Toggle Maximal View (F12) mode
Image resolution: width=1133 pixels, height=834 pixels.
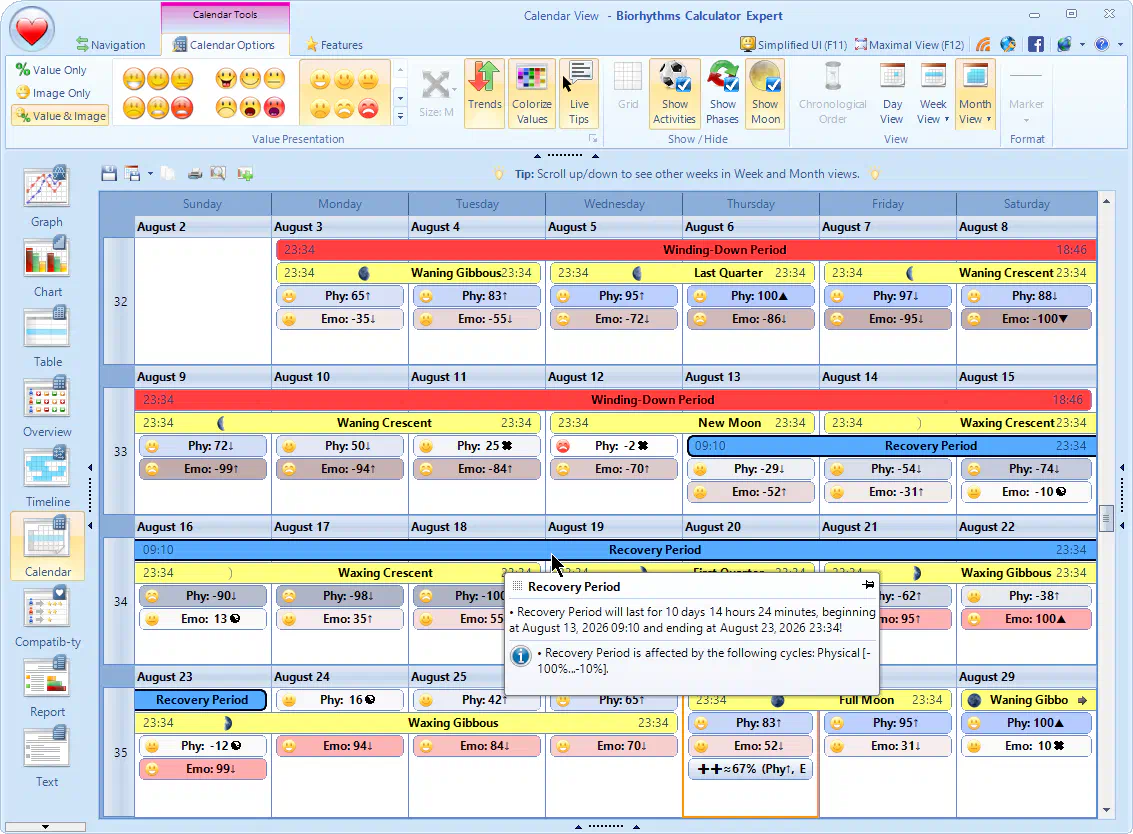[909, 44]
